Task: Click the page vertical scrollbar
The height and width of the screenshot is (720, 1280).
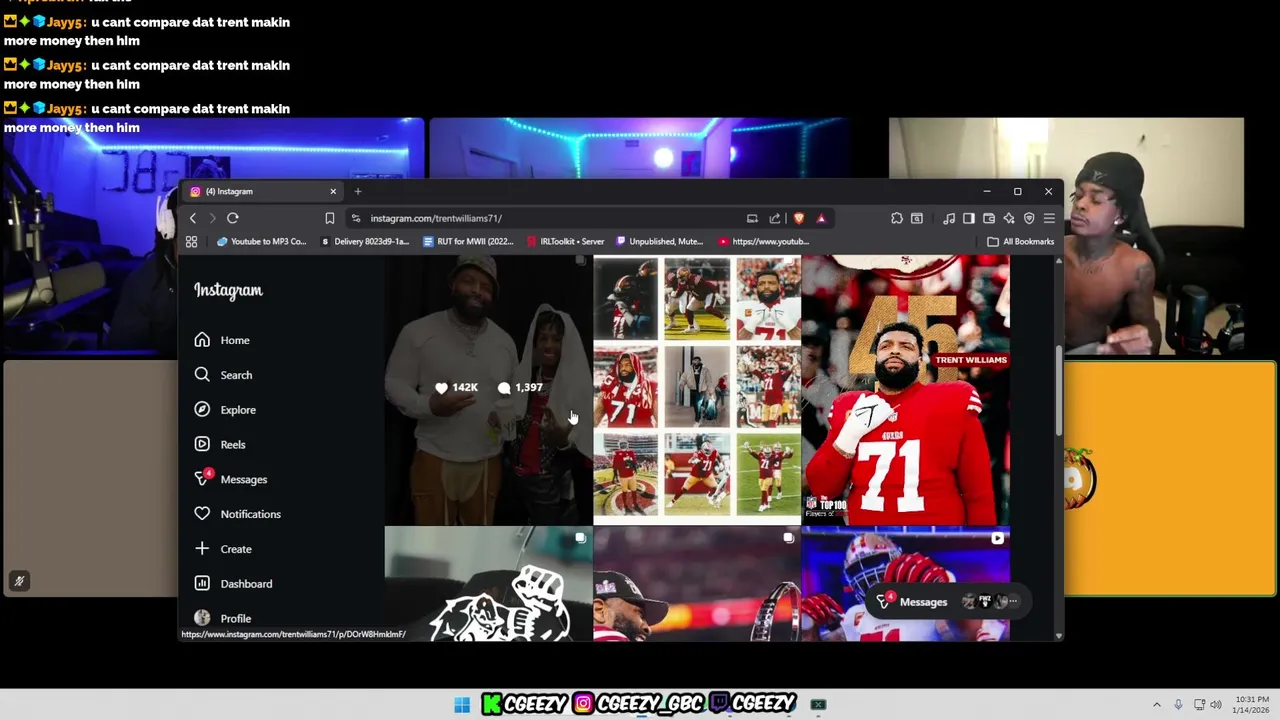Action: click(1058, 390)
